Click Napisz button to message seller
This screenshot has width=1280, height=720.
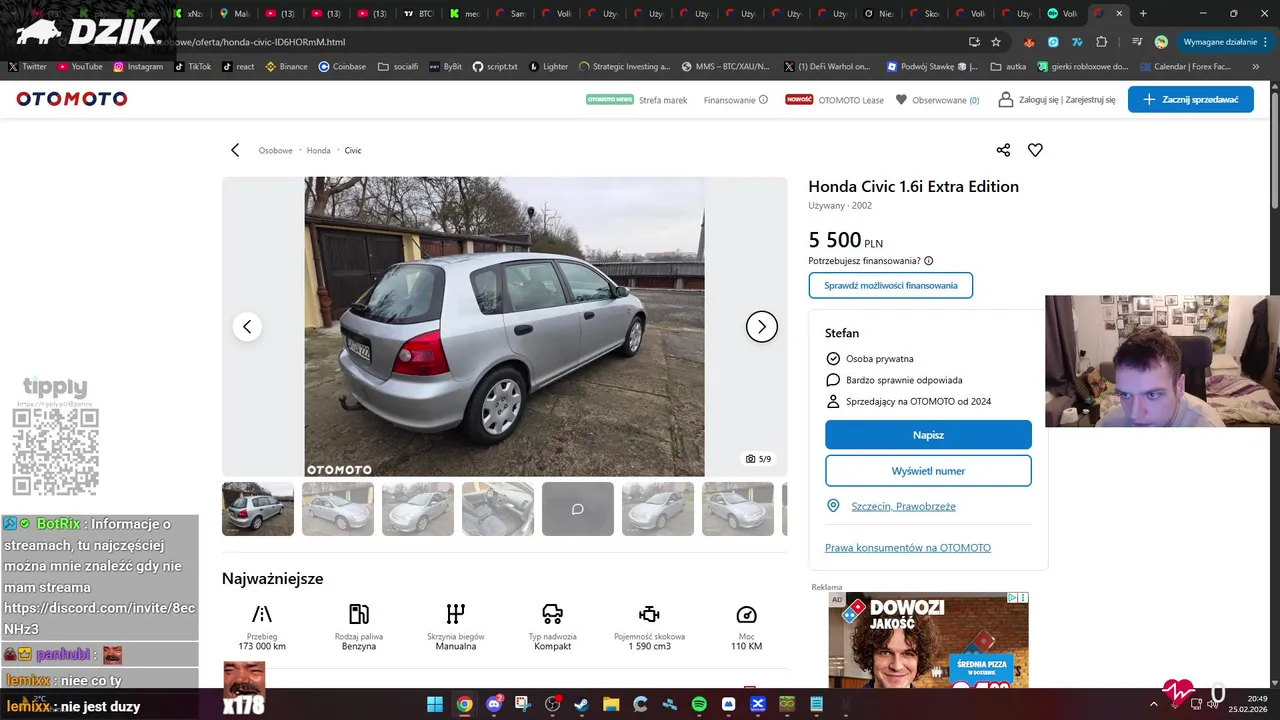coord(928,435)
